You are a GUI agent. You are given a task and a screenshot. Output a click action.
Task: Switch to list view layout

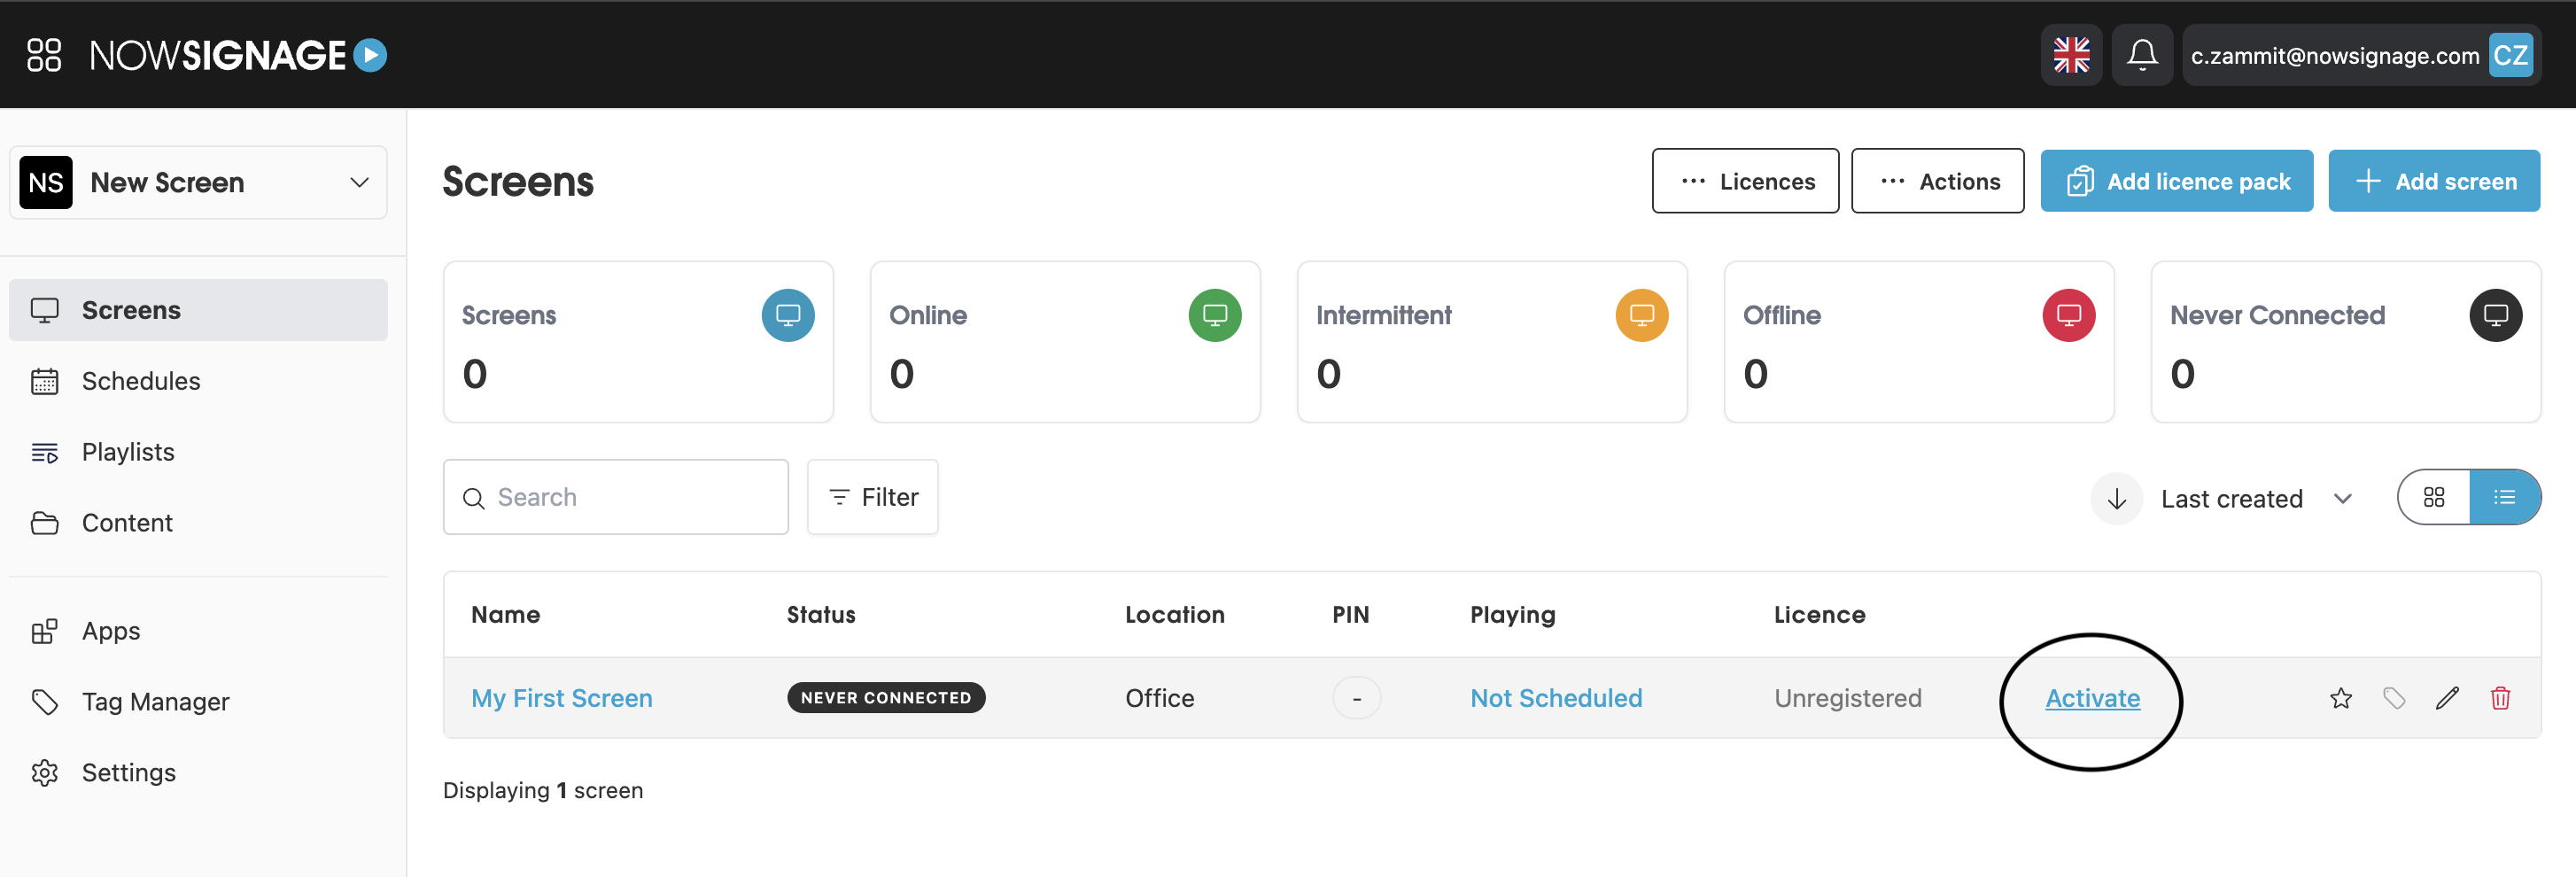pyautogui.click(x=2504, y=498)
